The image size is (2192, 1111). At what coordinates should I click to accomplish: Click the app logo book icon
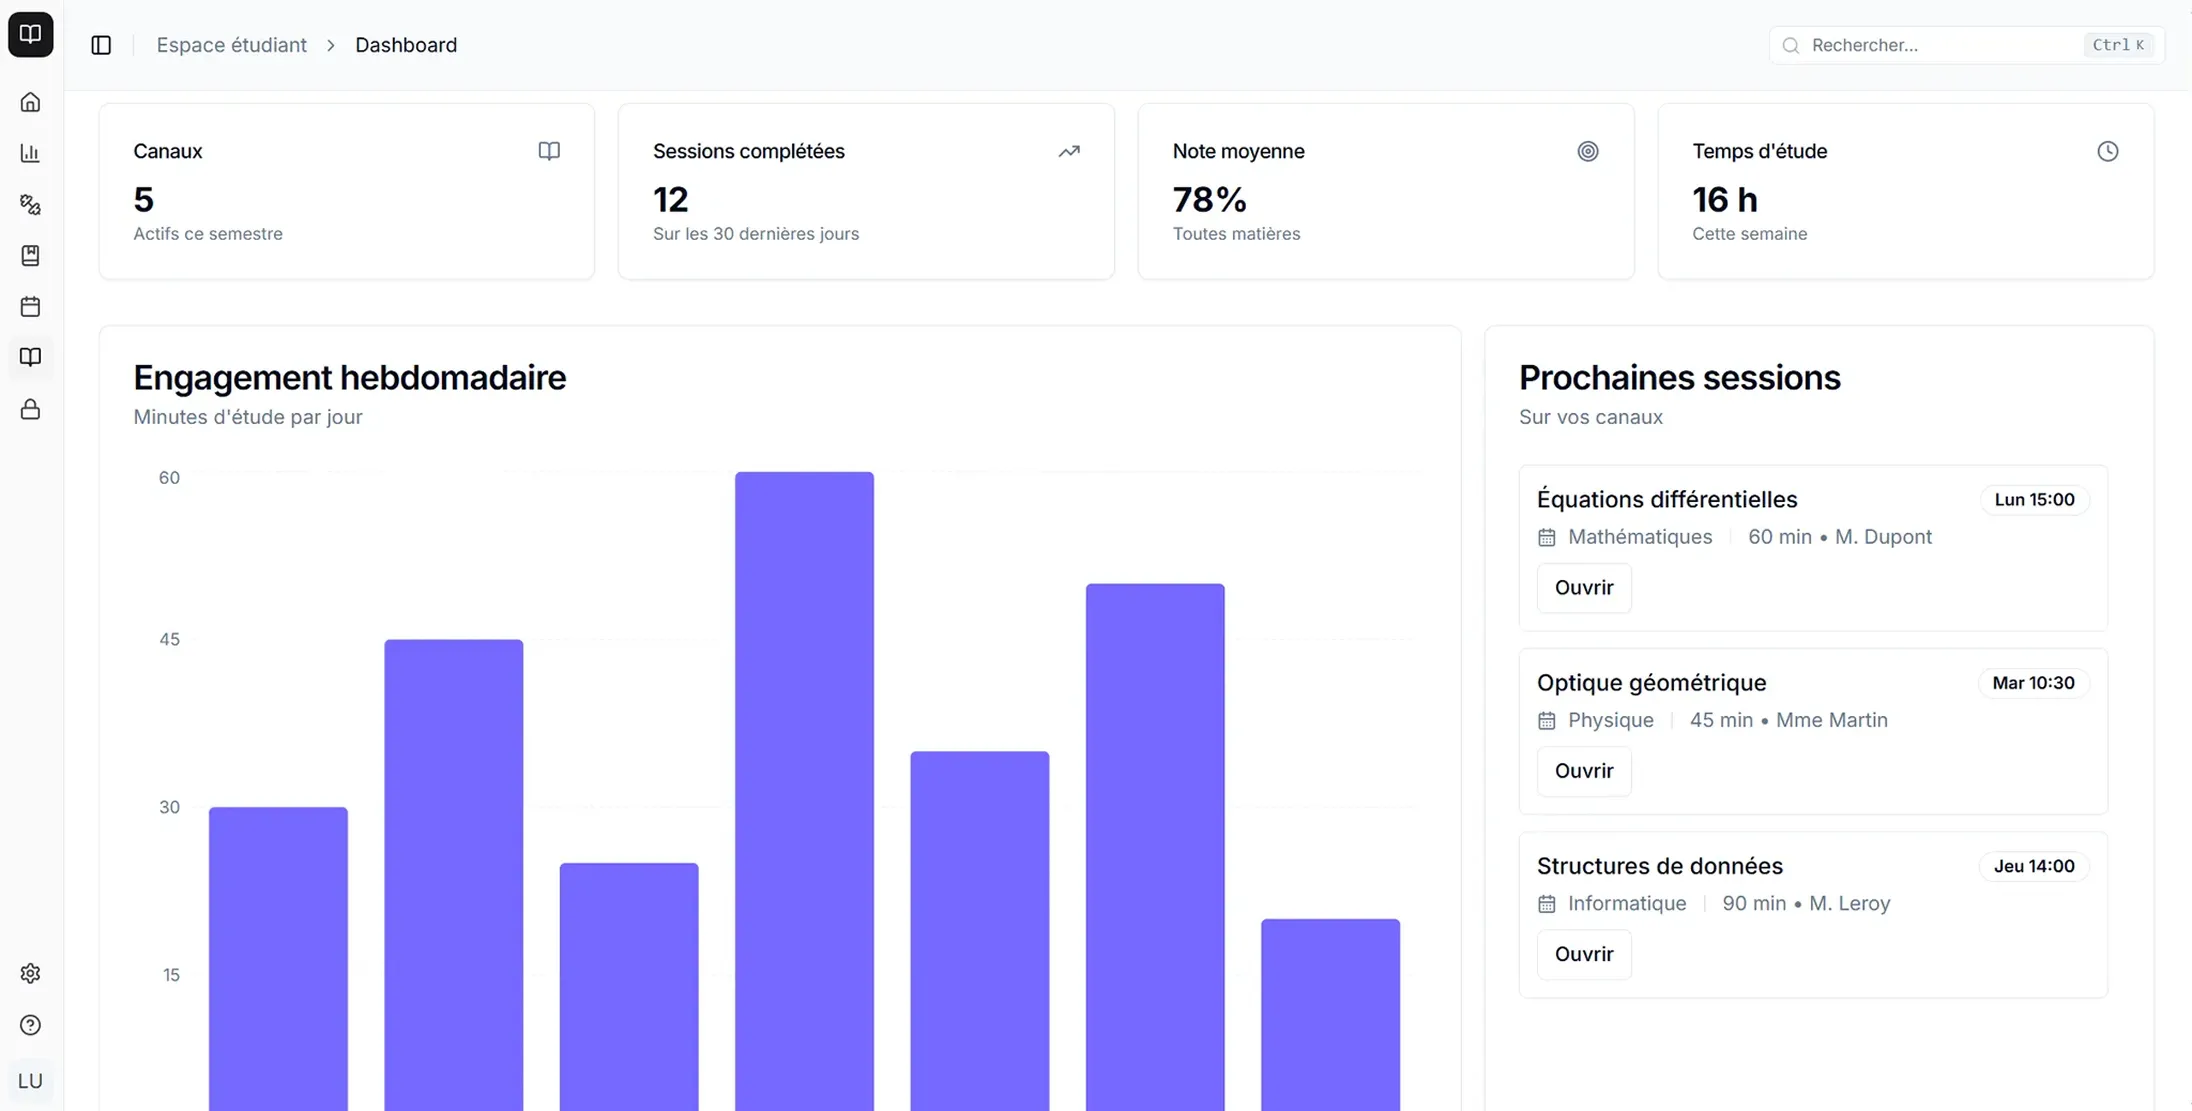coord(30,34)
